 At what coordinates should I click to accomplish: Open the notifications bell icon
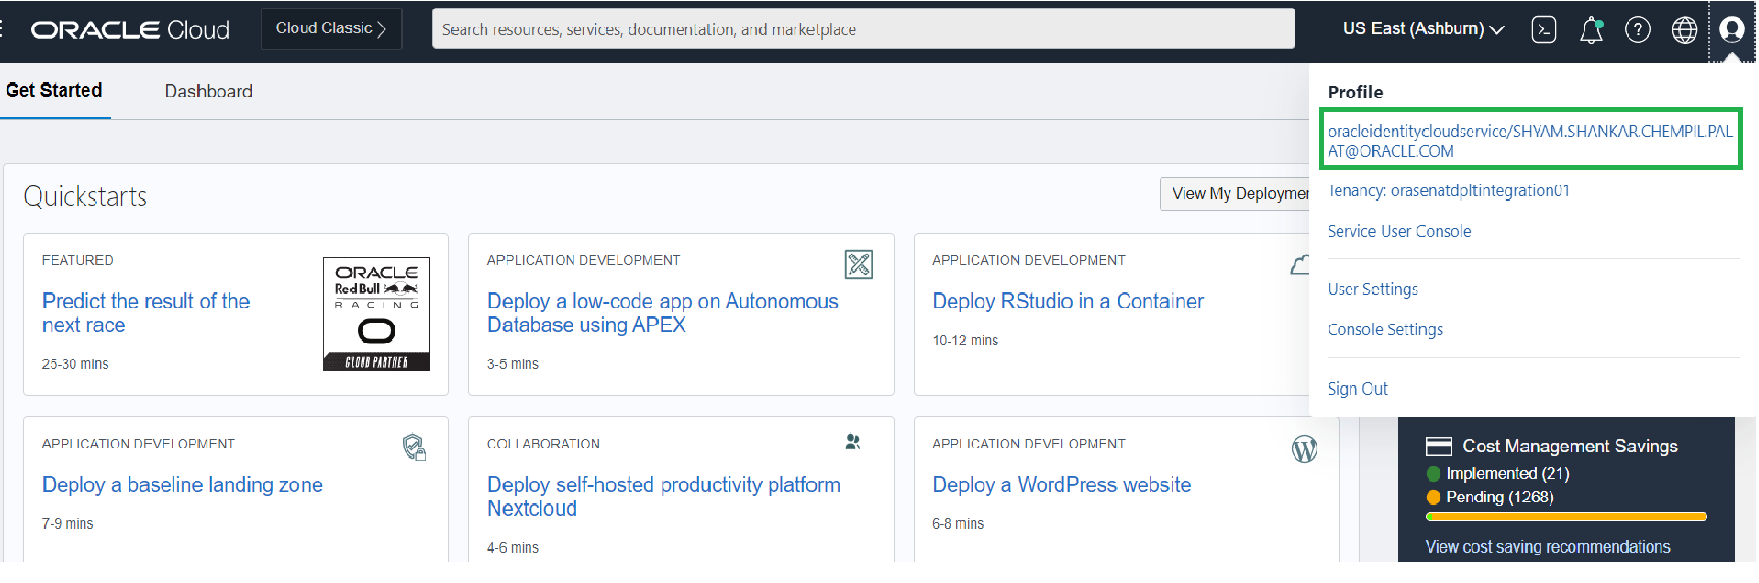pos(1591,31)
